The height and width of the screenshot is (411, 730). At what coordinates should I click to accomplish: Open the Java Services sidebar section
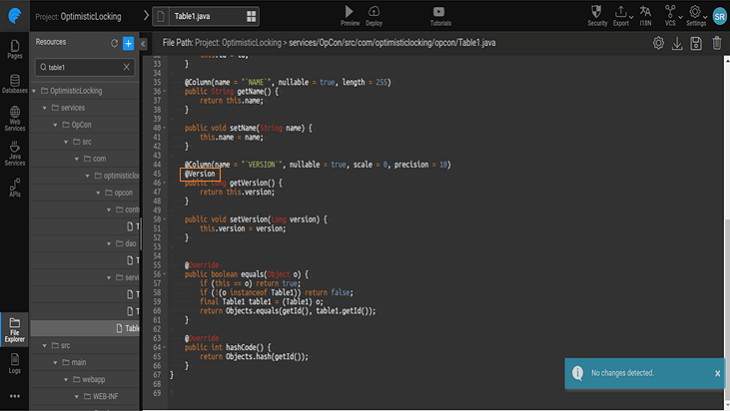pos(14,152)
